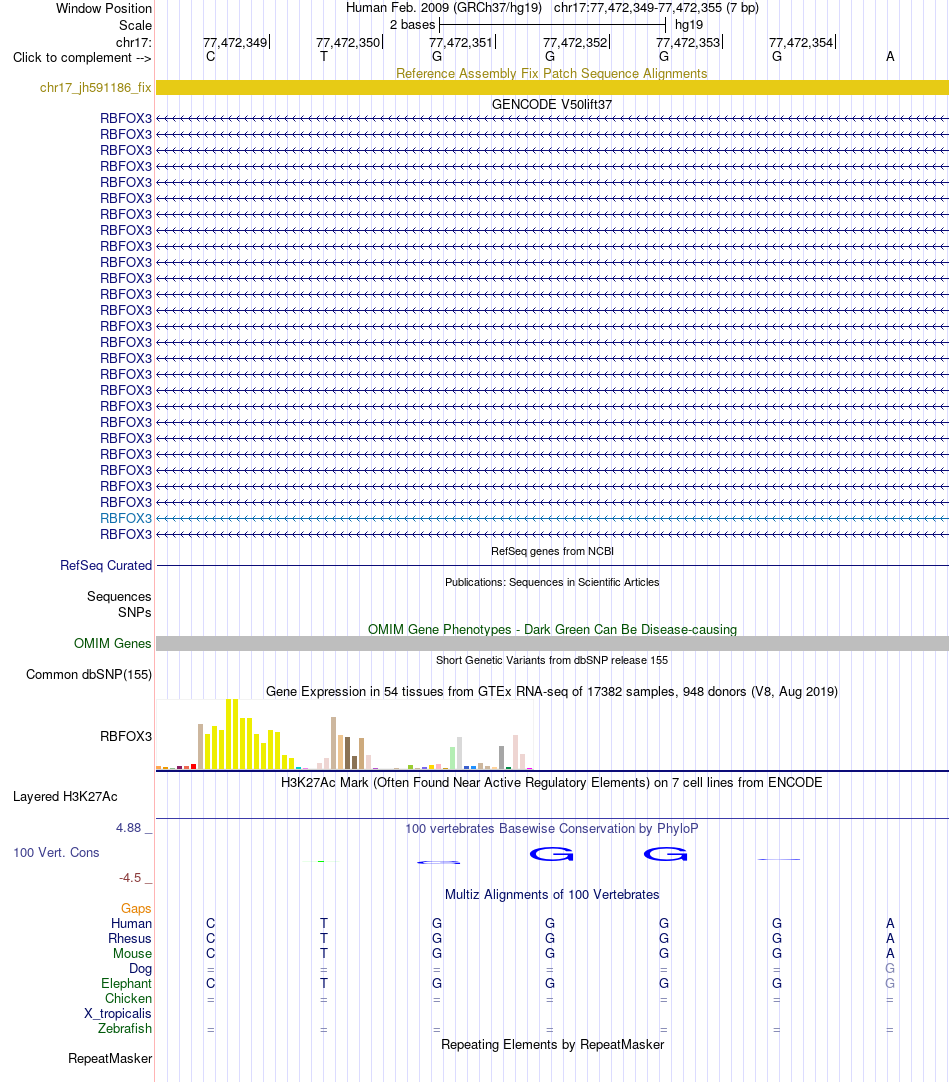Open the RBFOX3 GTEx expression bar chart
The image size is (950, 1082).
pos(345,734)
